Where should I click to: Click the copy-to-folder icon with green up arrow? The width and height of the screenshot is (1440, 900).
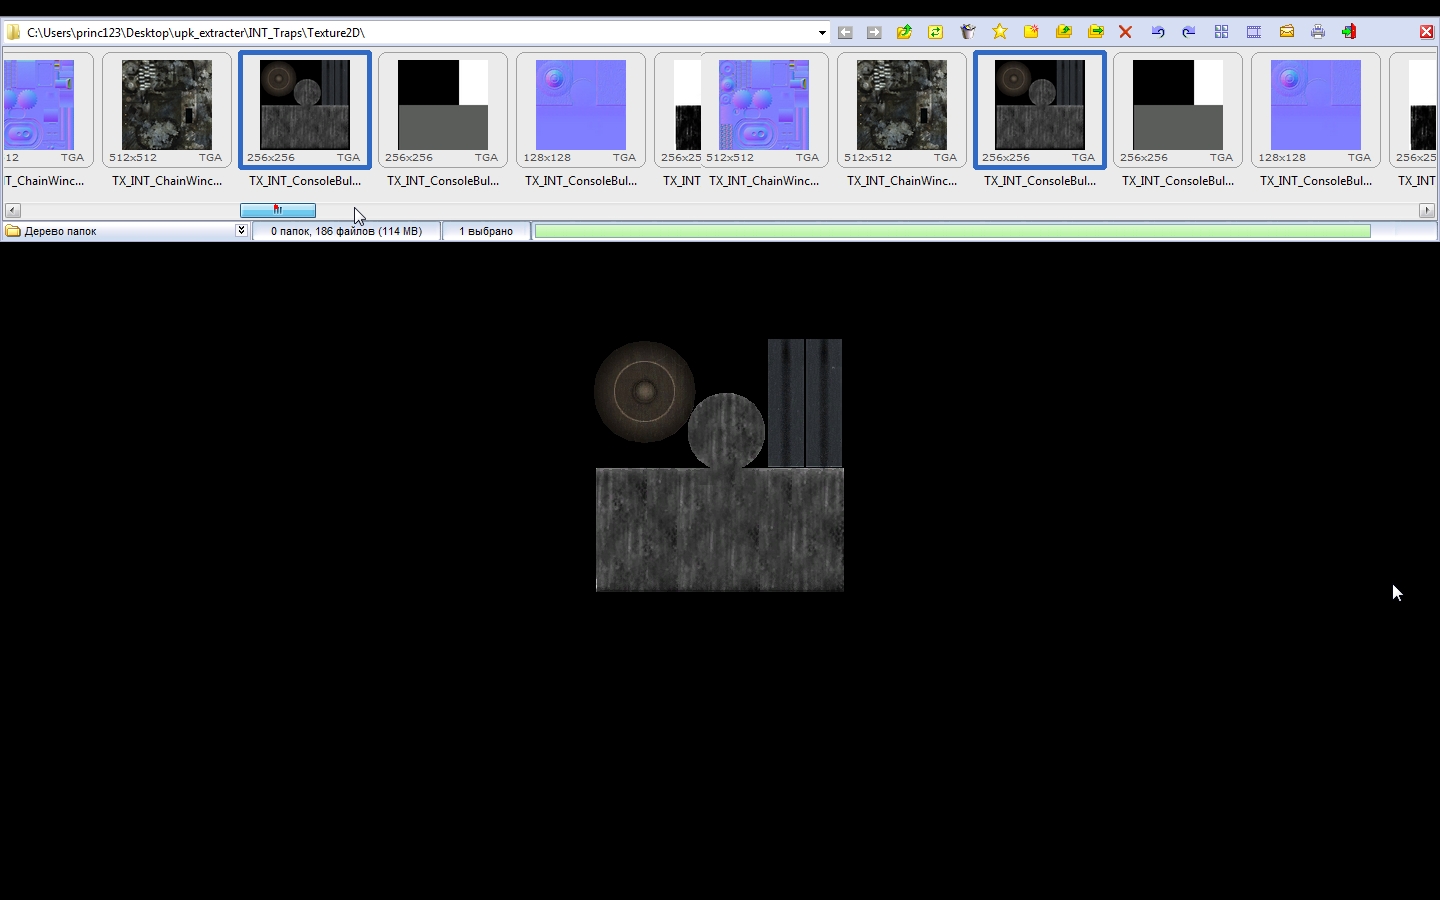click(1064, 32)
